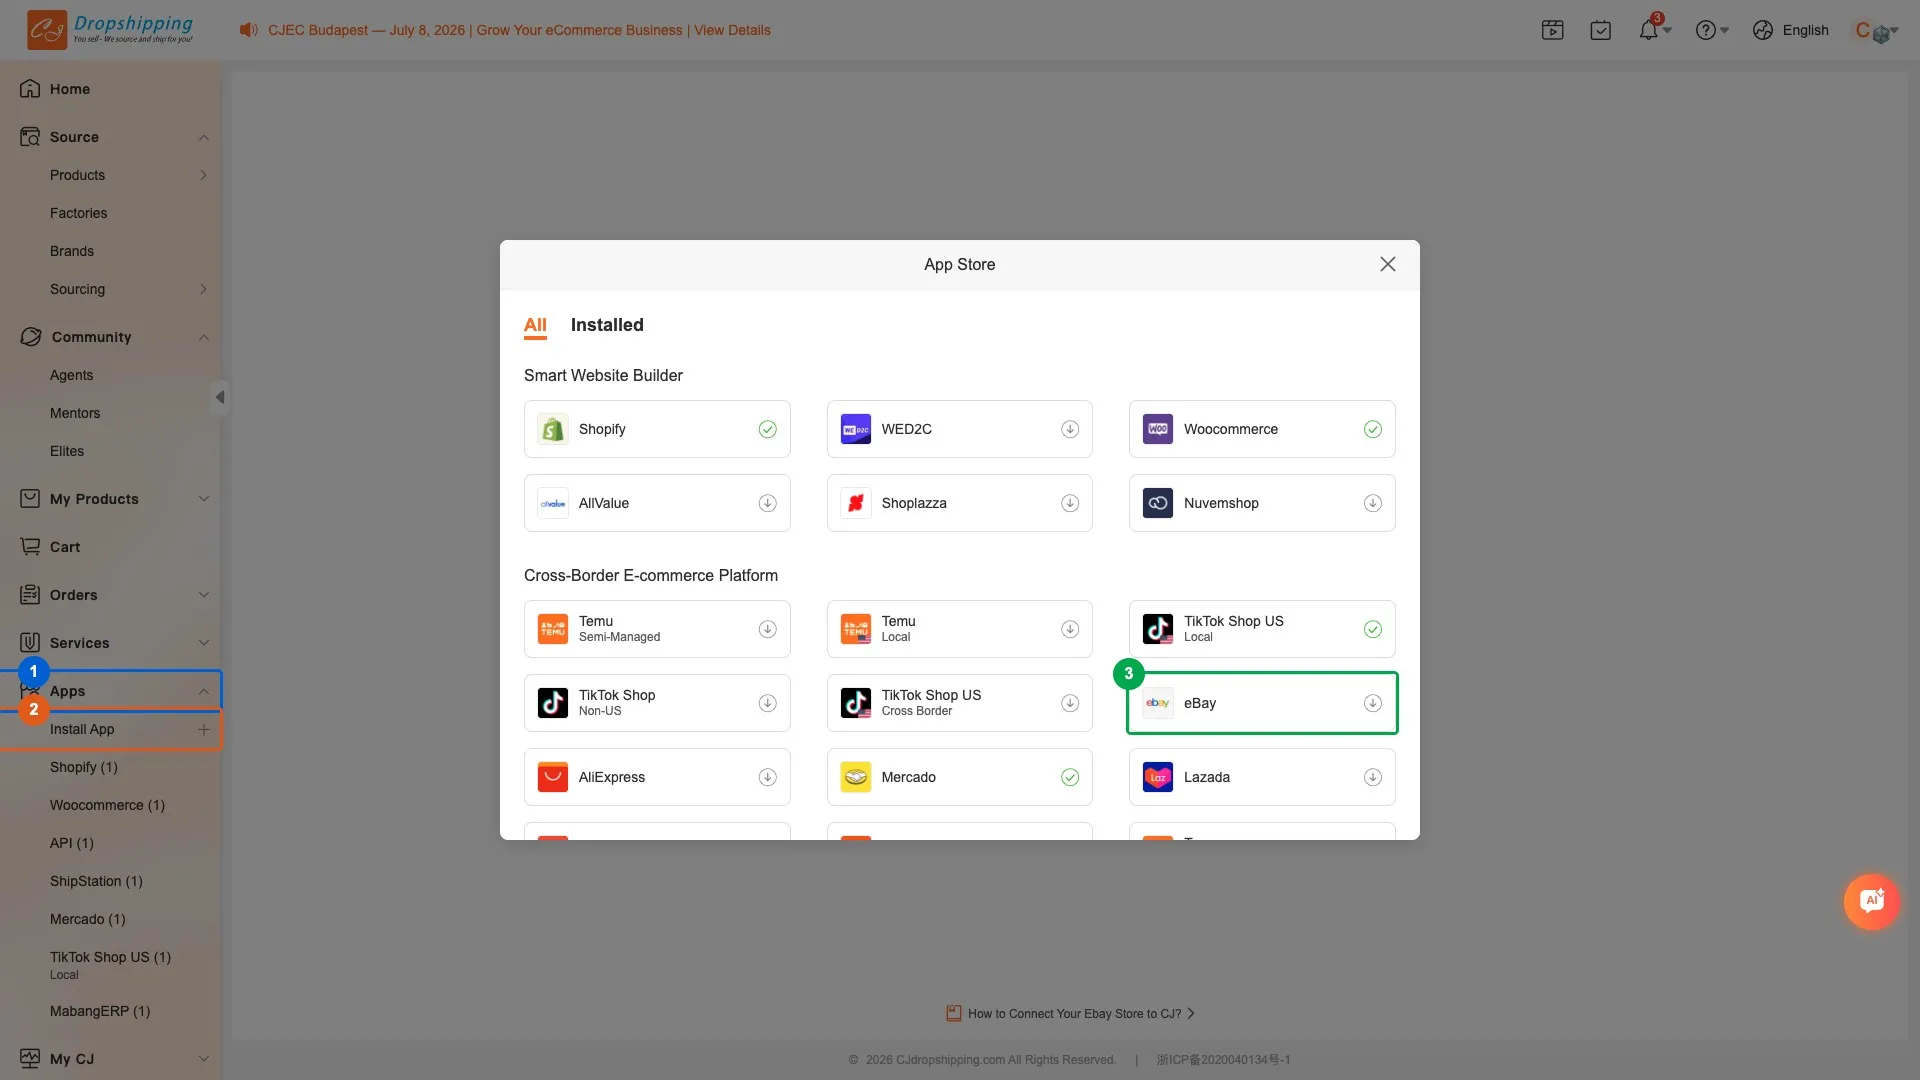The height and width of the screenshot is (1080, 1920).
Task: Click the Shopify app logo icon
Action: click(553, 429)
